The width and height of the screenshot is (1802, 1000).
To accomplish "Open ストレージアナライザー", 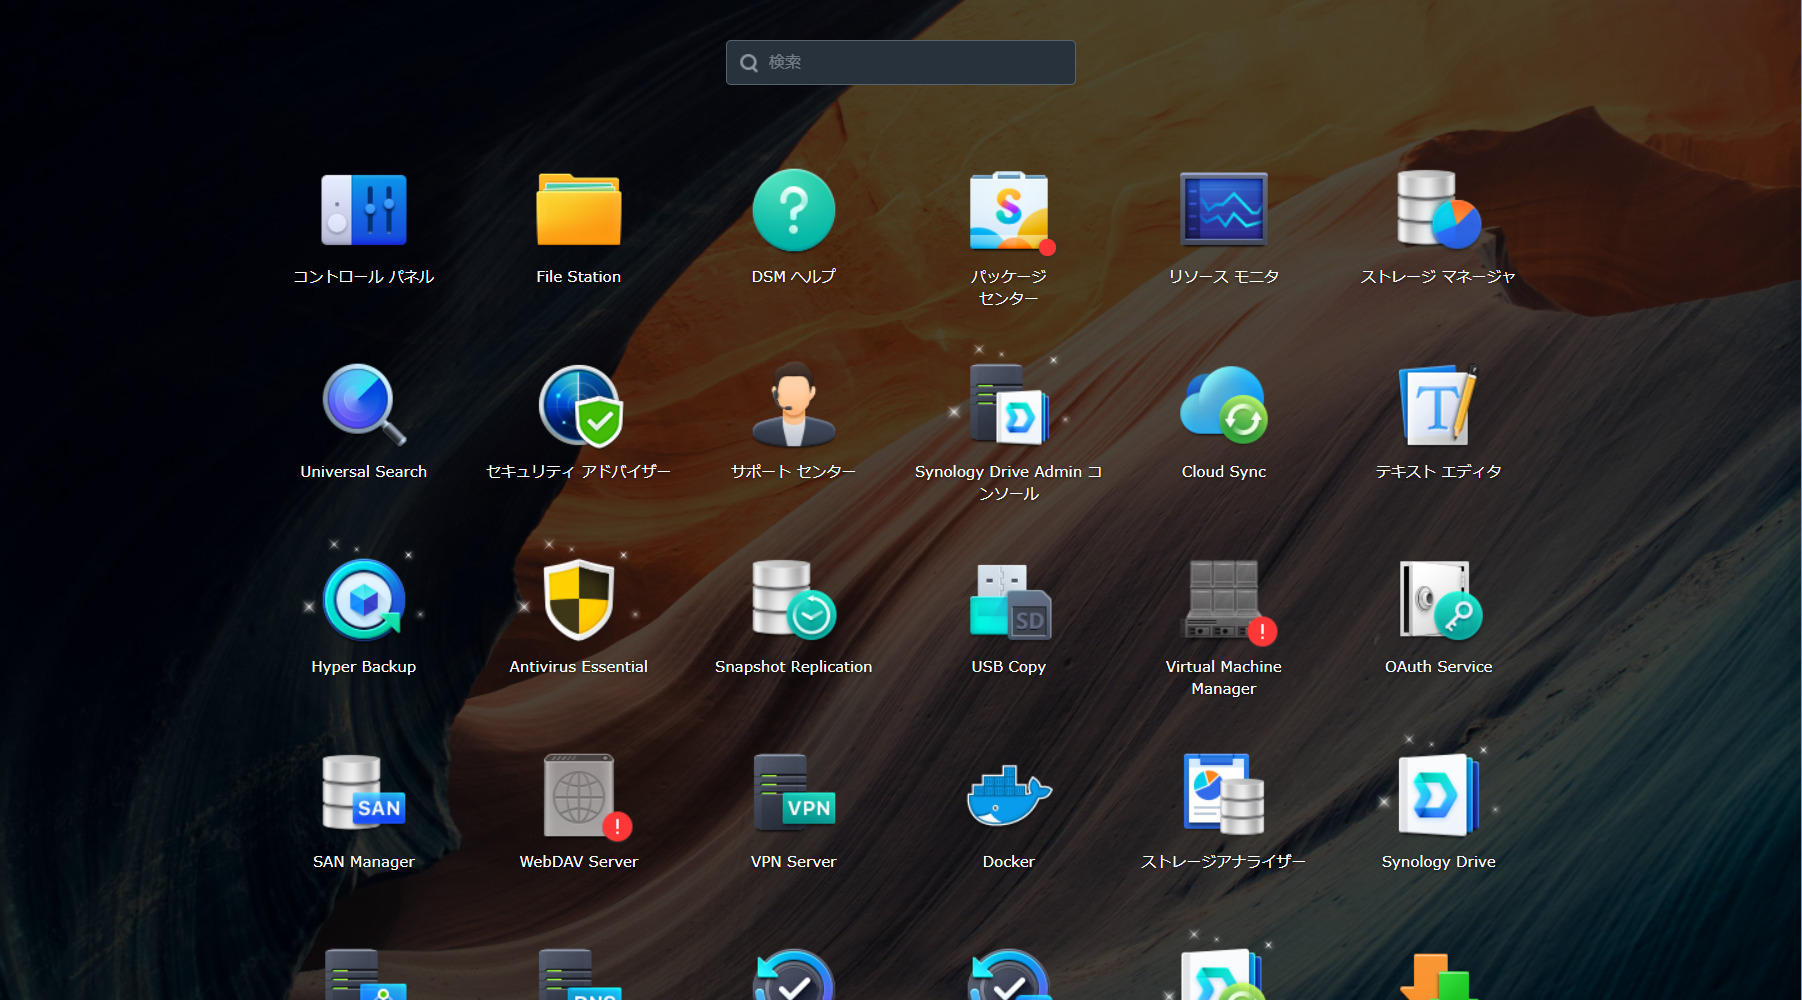I will click(1224, 795).
